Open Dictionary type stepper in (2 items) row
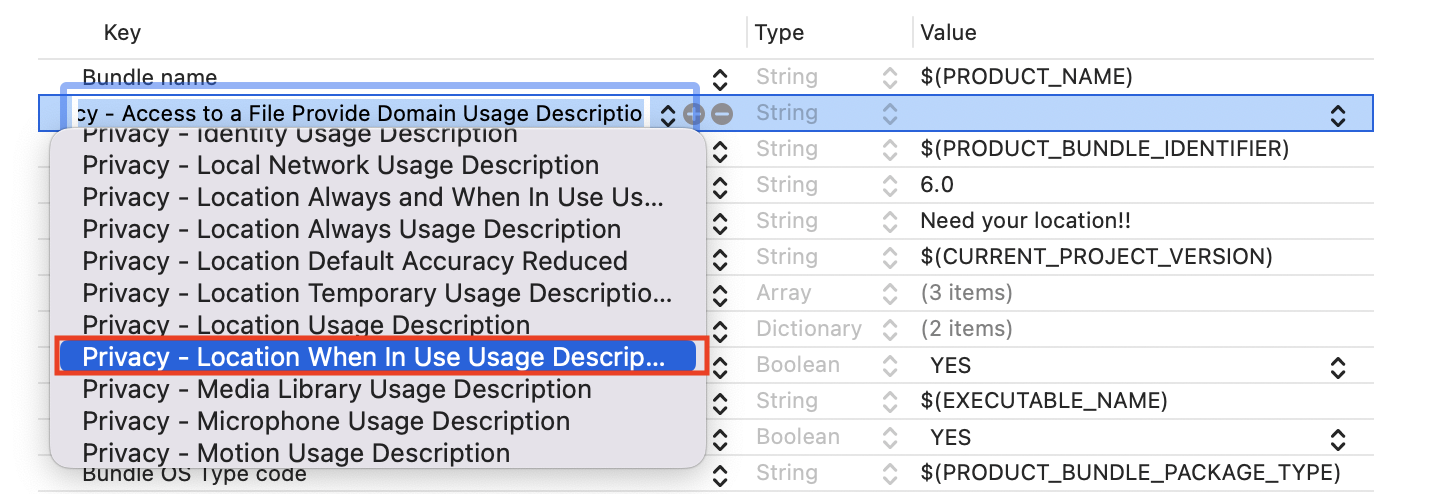Screen dimensions: 1430x494 (889, 330)
